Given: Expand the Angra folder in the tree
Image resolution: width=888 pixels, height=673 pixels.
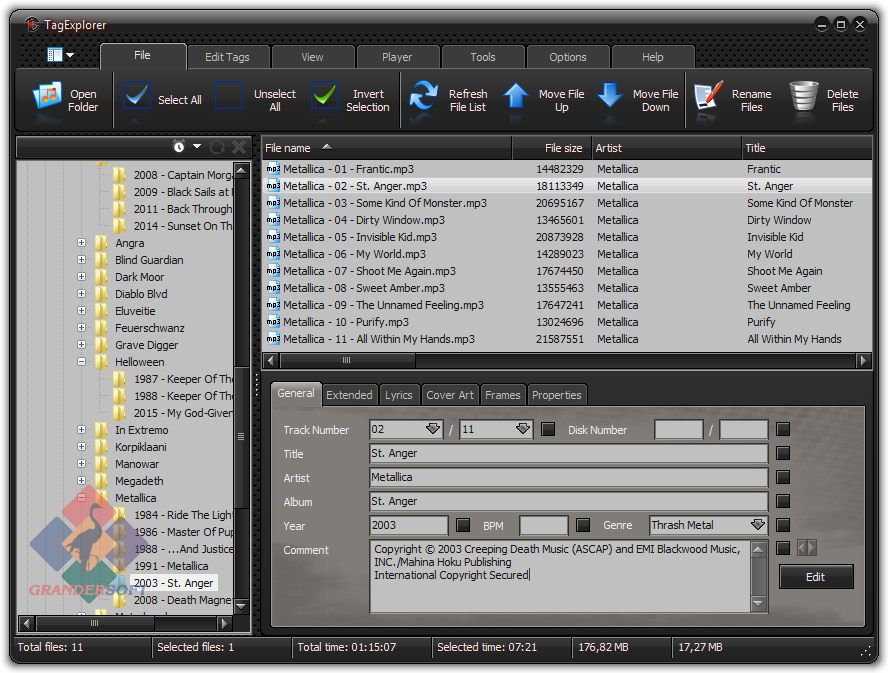Looking at the screenshot, I should coord(82,243).
